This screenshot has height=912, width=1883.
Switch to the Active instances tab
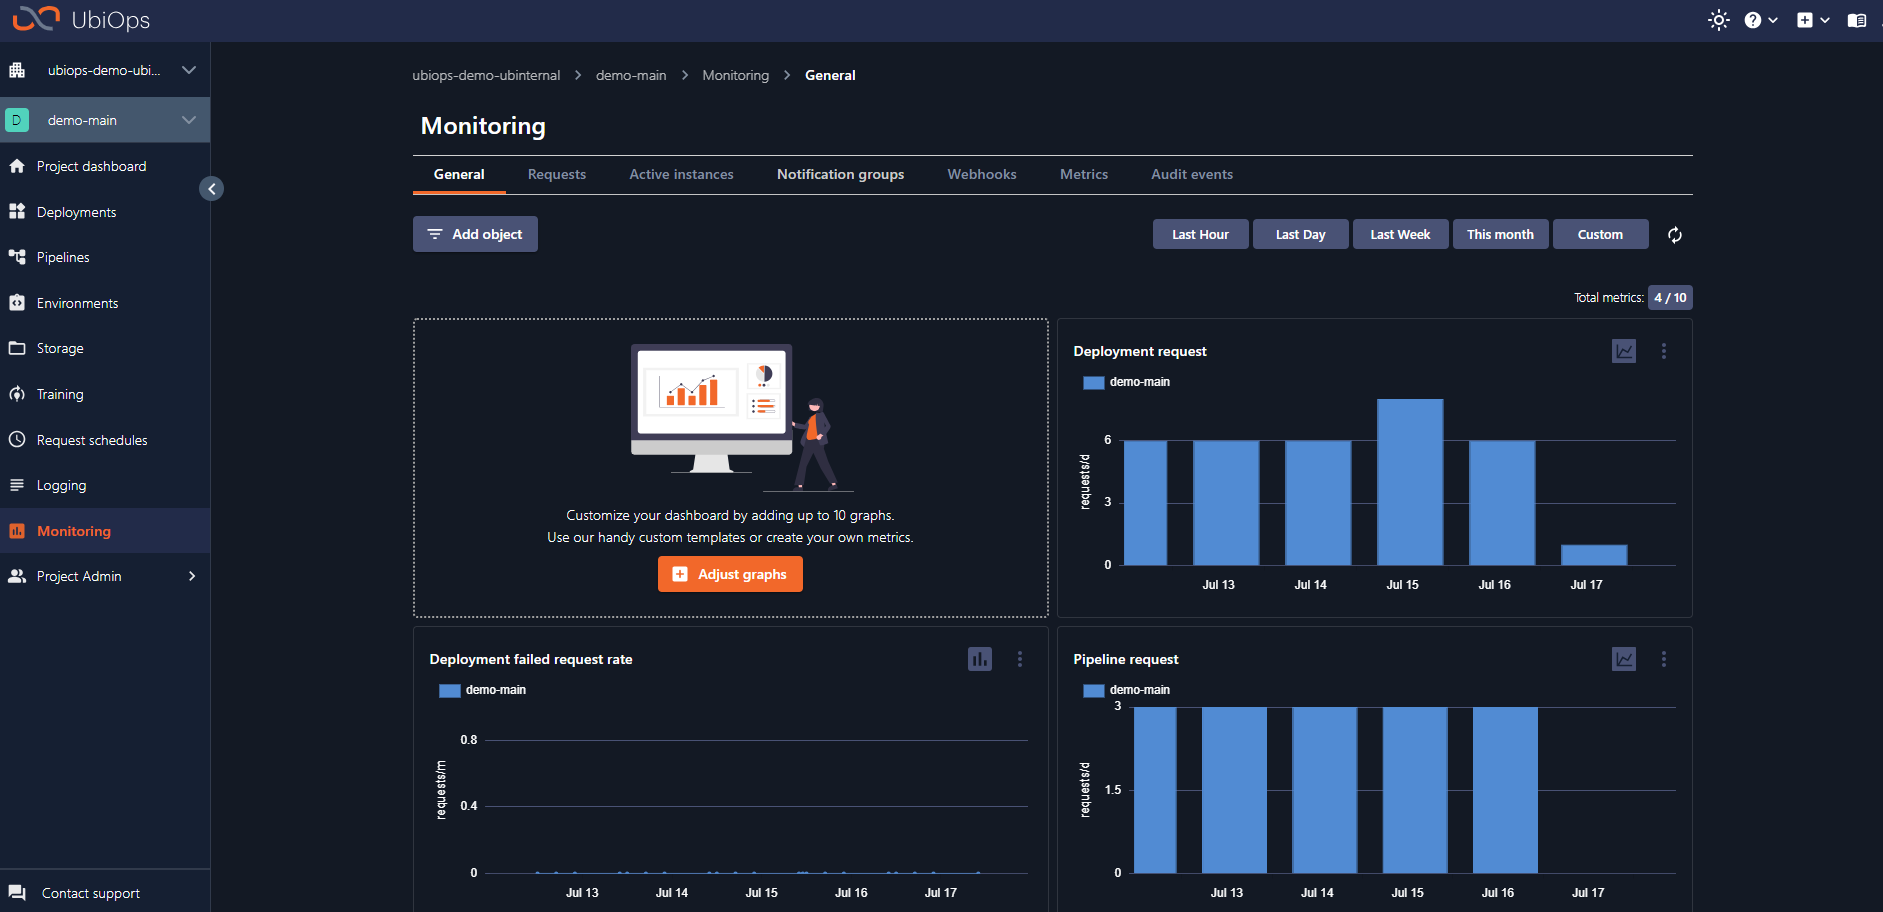tap(681, 174)
